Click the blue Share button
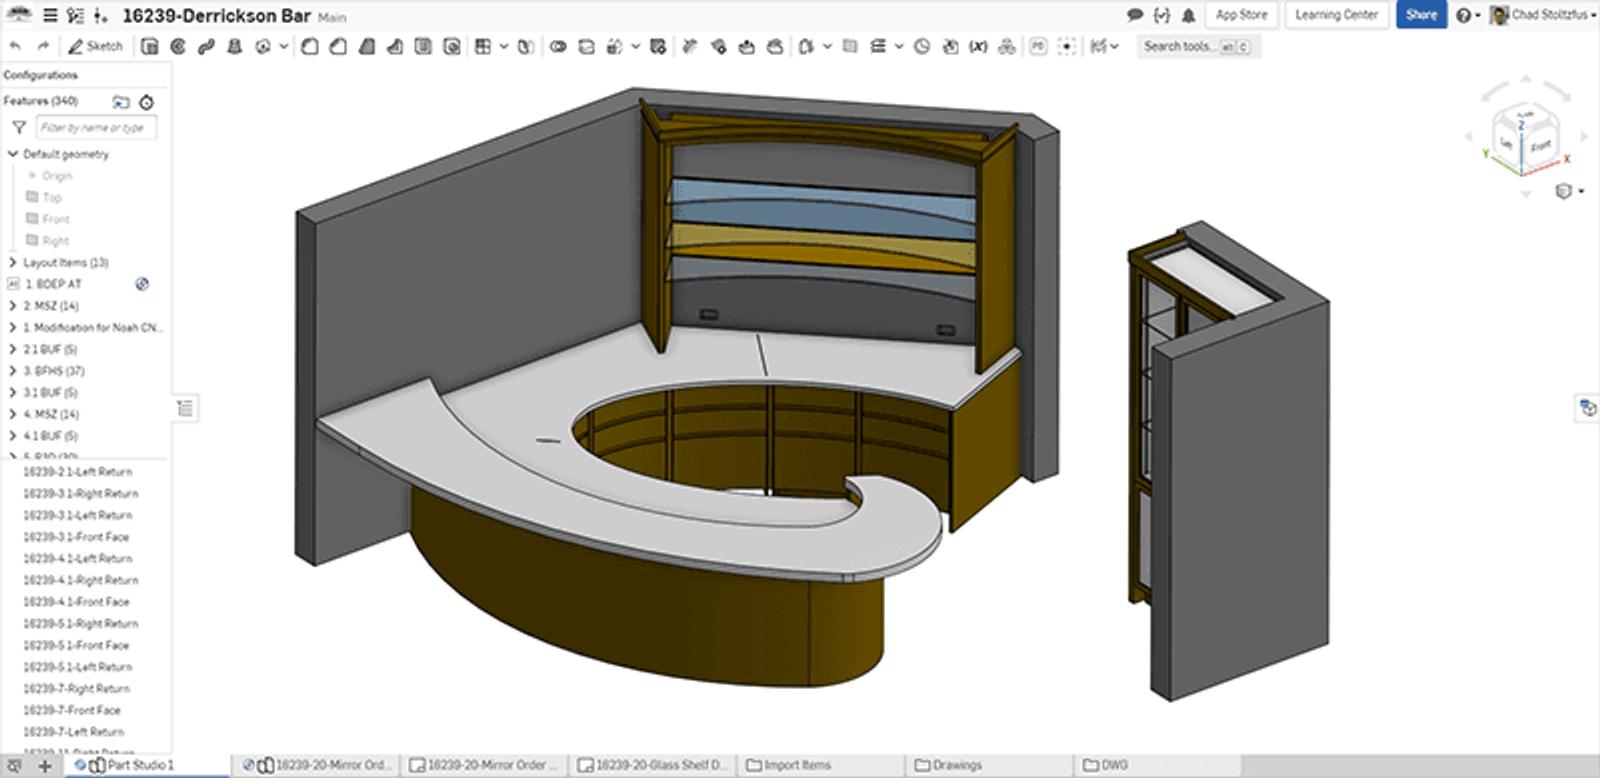Screen dimensions: 1600x778 pyautogui.click(x=1421, y=15)
